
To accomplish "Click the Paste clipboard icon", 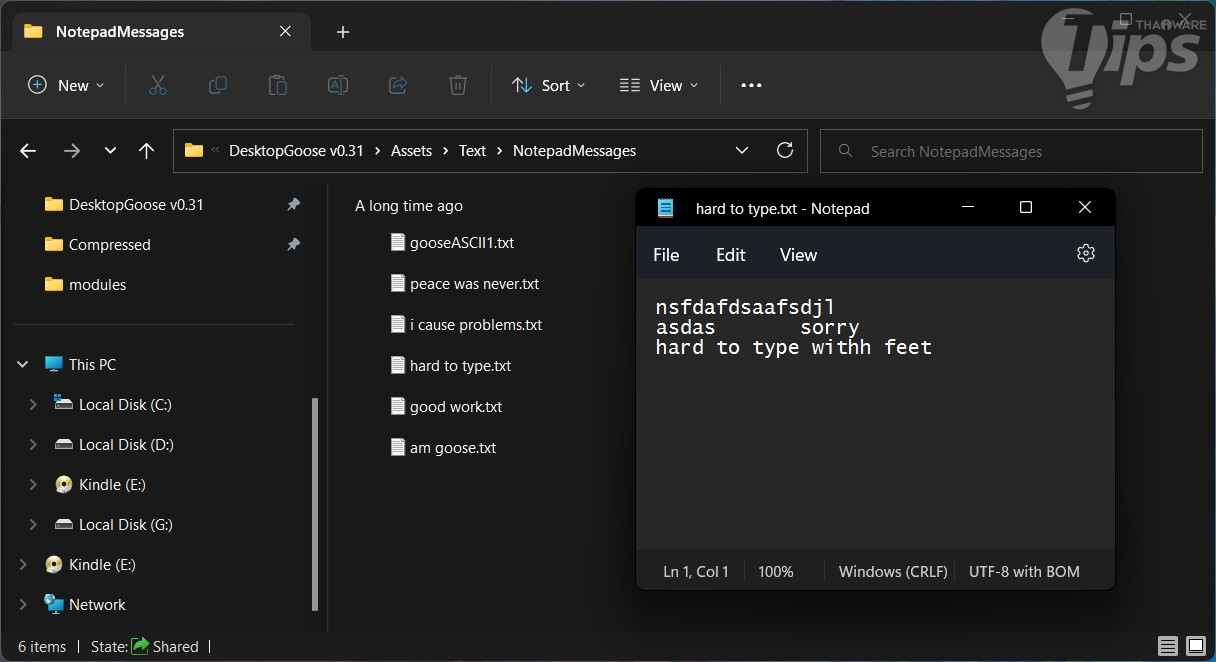I will 278,85.
